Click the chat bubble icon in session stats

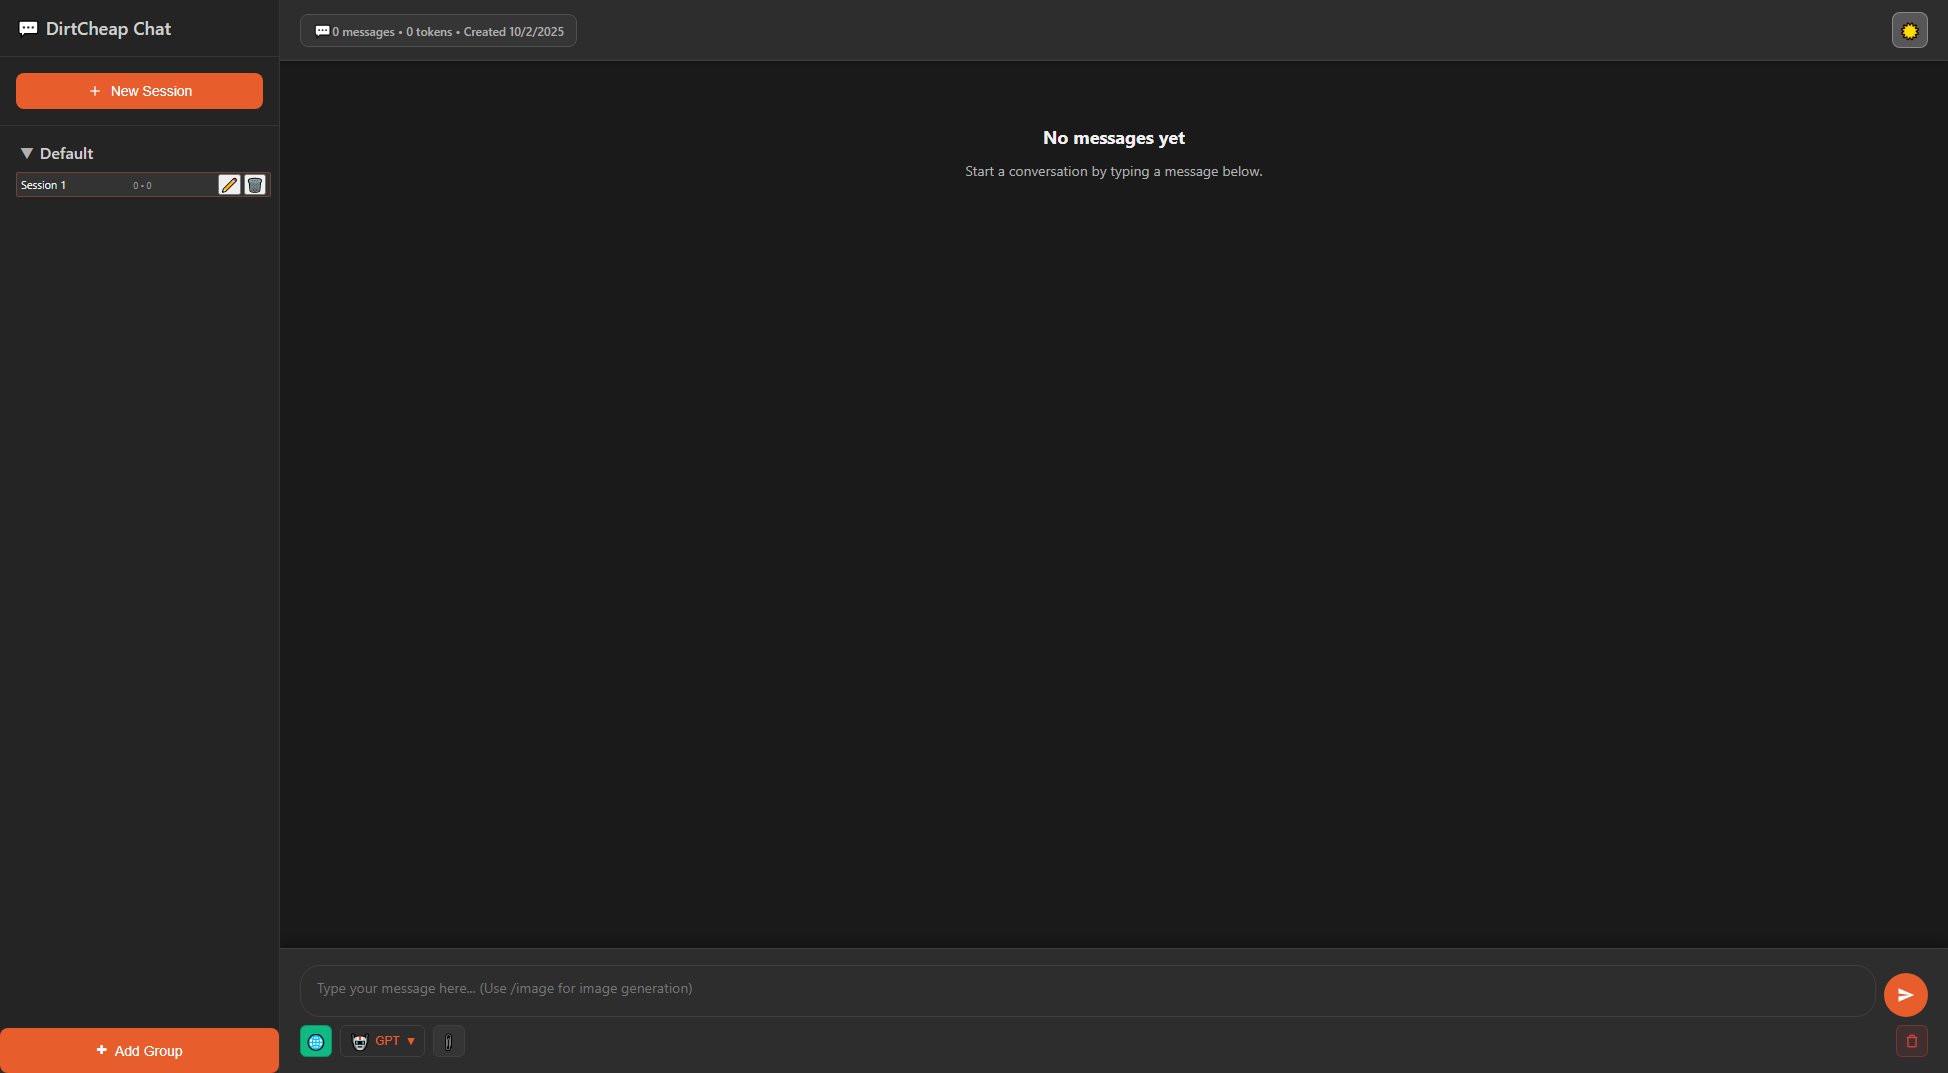322,31
